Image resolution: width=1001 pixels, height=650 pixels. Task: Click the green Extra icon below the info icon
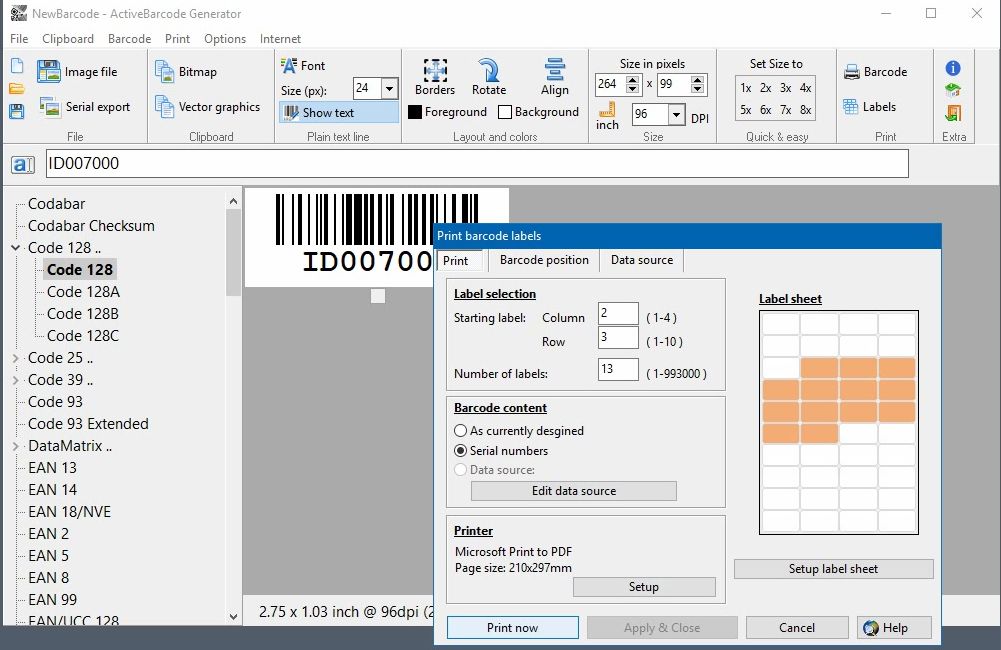coord(953,89)
